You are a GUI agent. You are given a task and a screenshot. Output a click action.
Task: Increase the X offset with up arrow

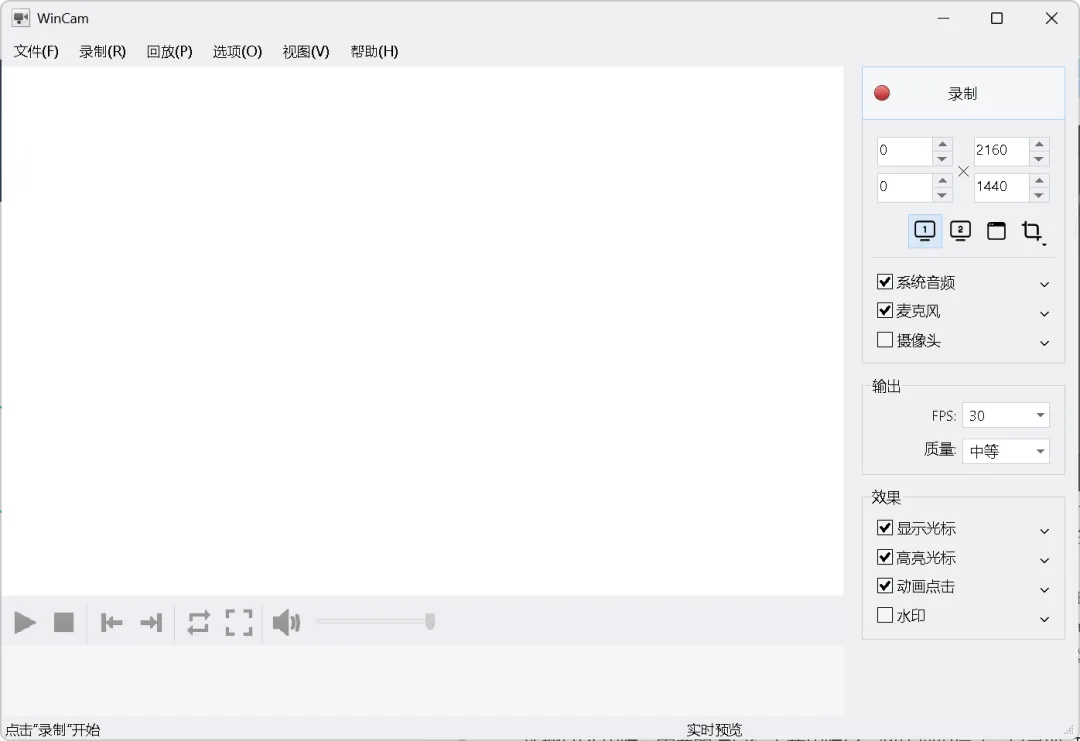[942, 144]
